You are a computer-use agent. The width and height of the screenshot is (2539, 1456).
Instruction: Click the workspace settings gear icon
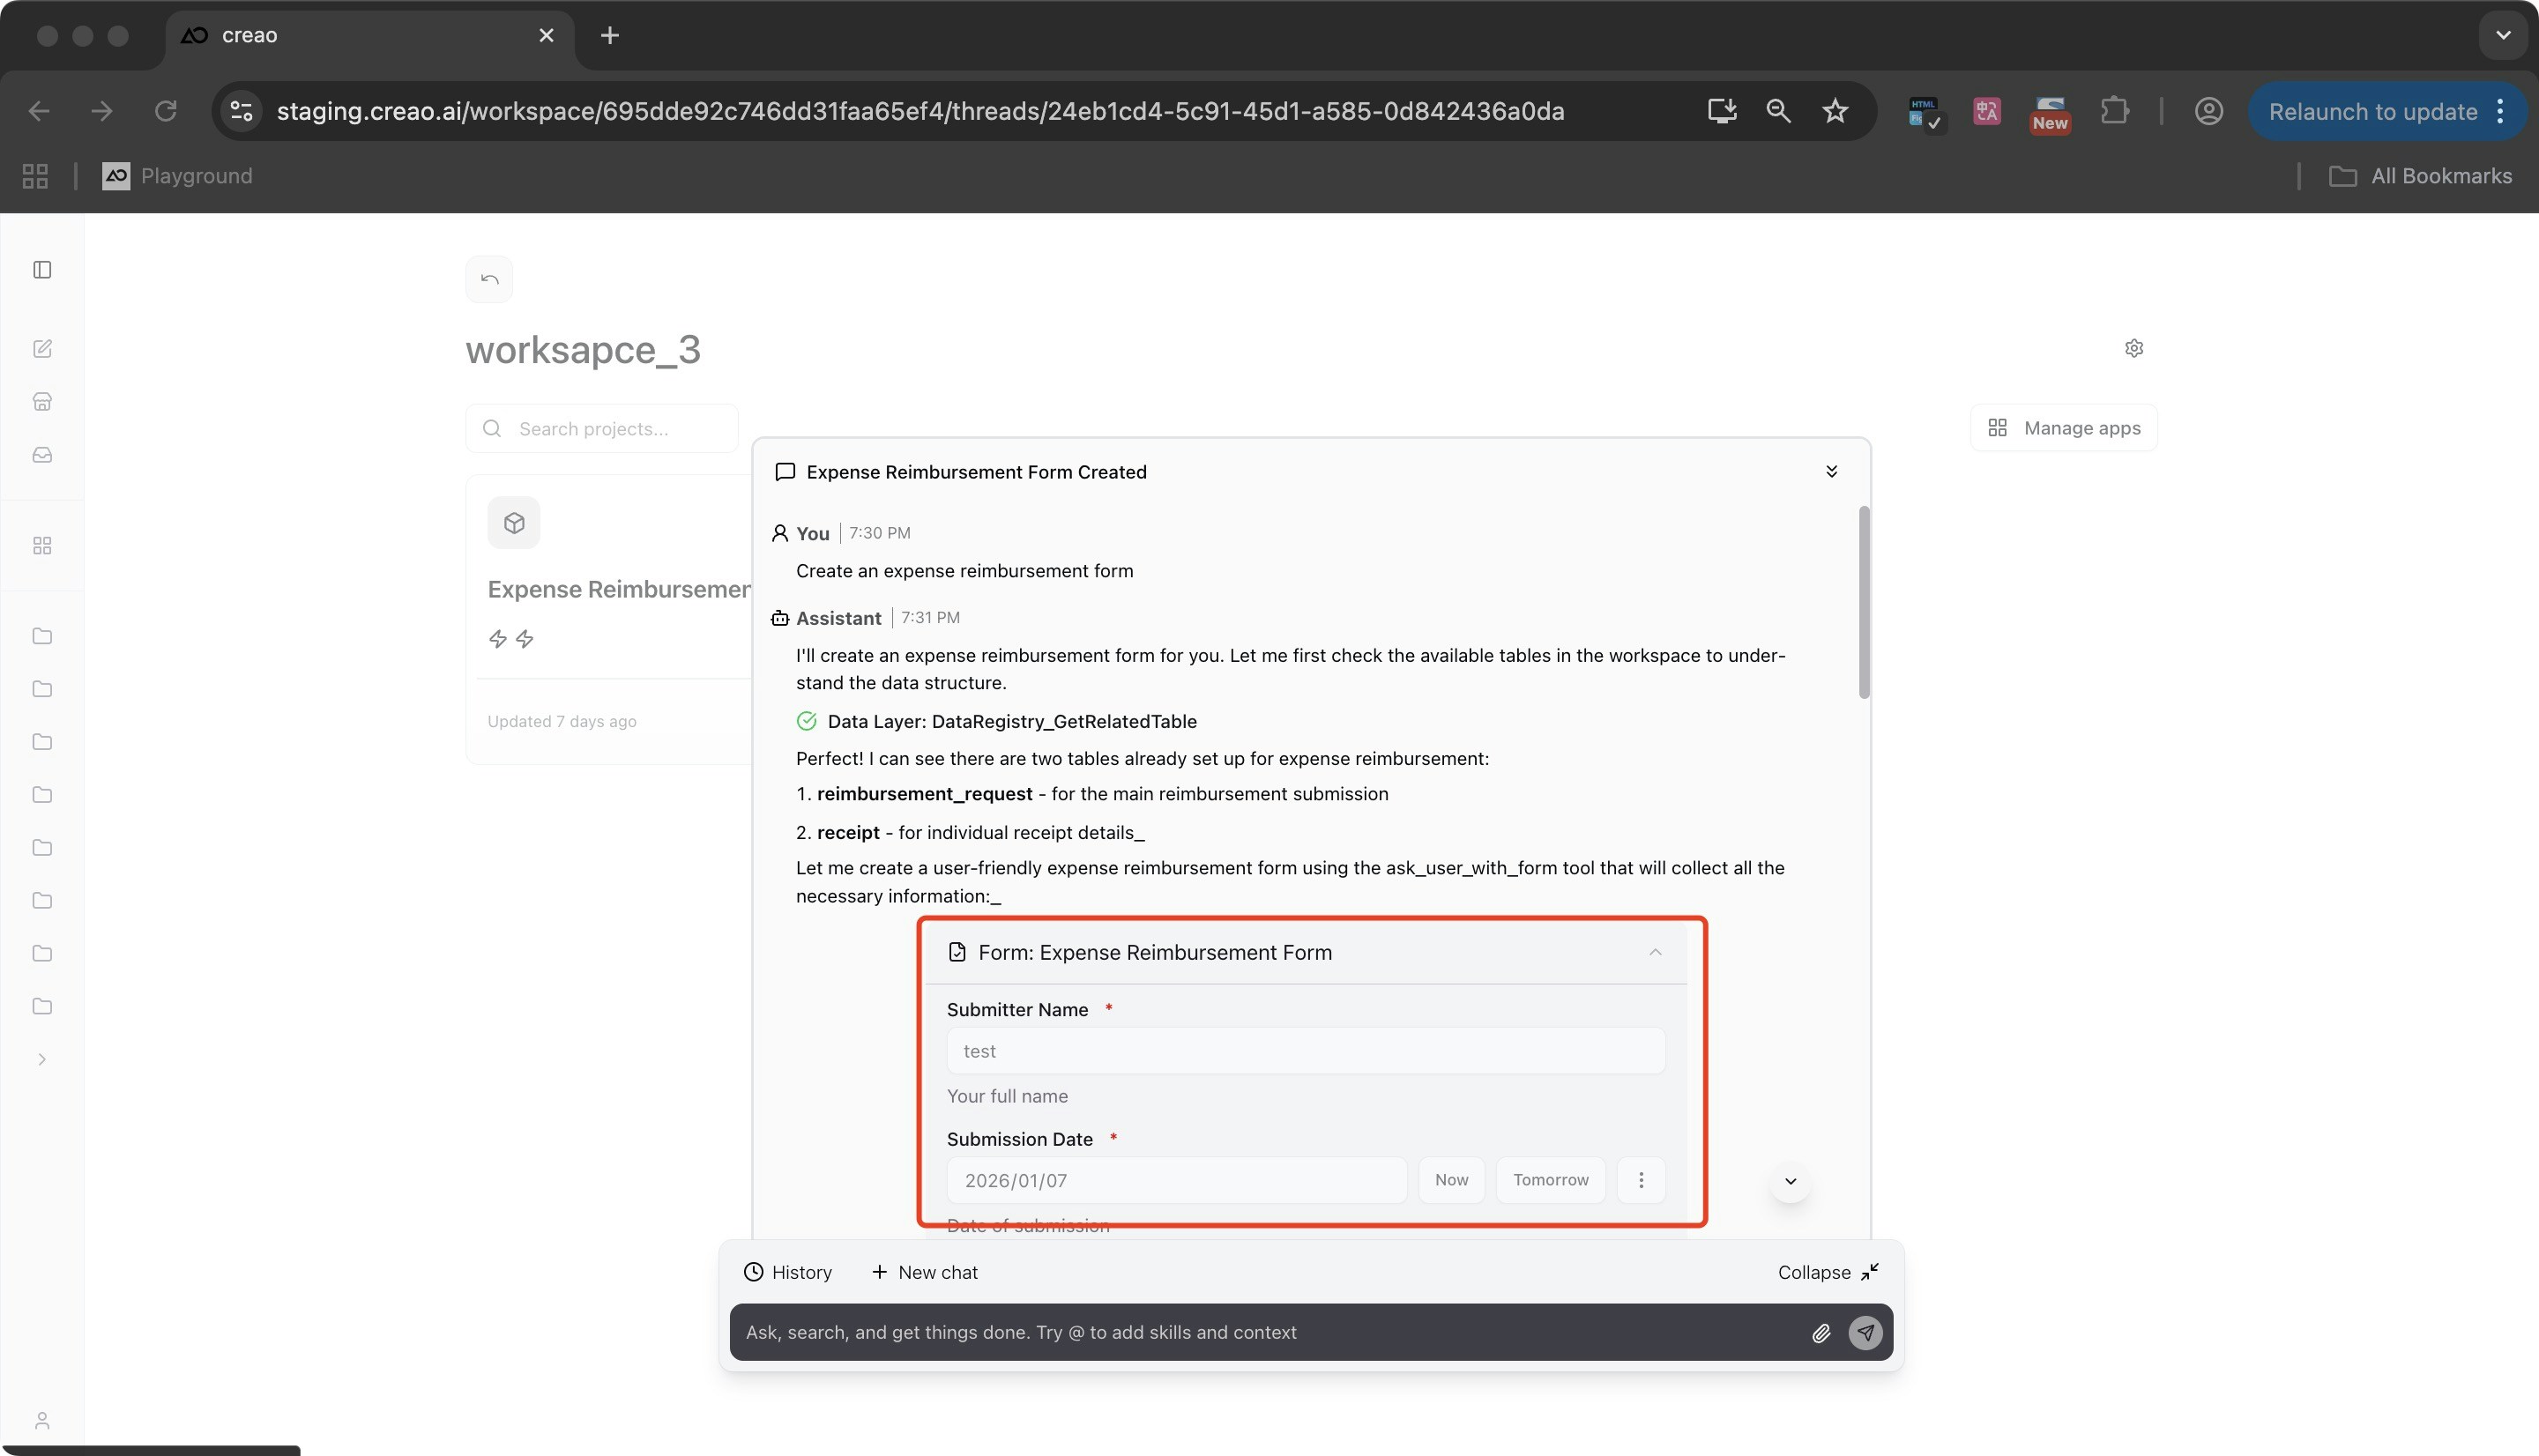pos(2134,348)
